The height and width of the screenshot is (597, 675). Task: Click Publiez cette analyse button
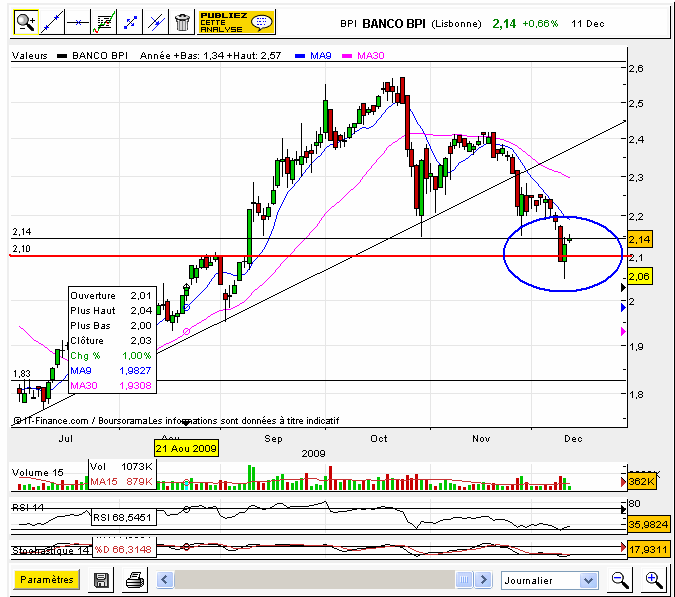coord(236,22)
